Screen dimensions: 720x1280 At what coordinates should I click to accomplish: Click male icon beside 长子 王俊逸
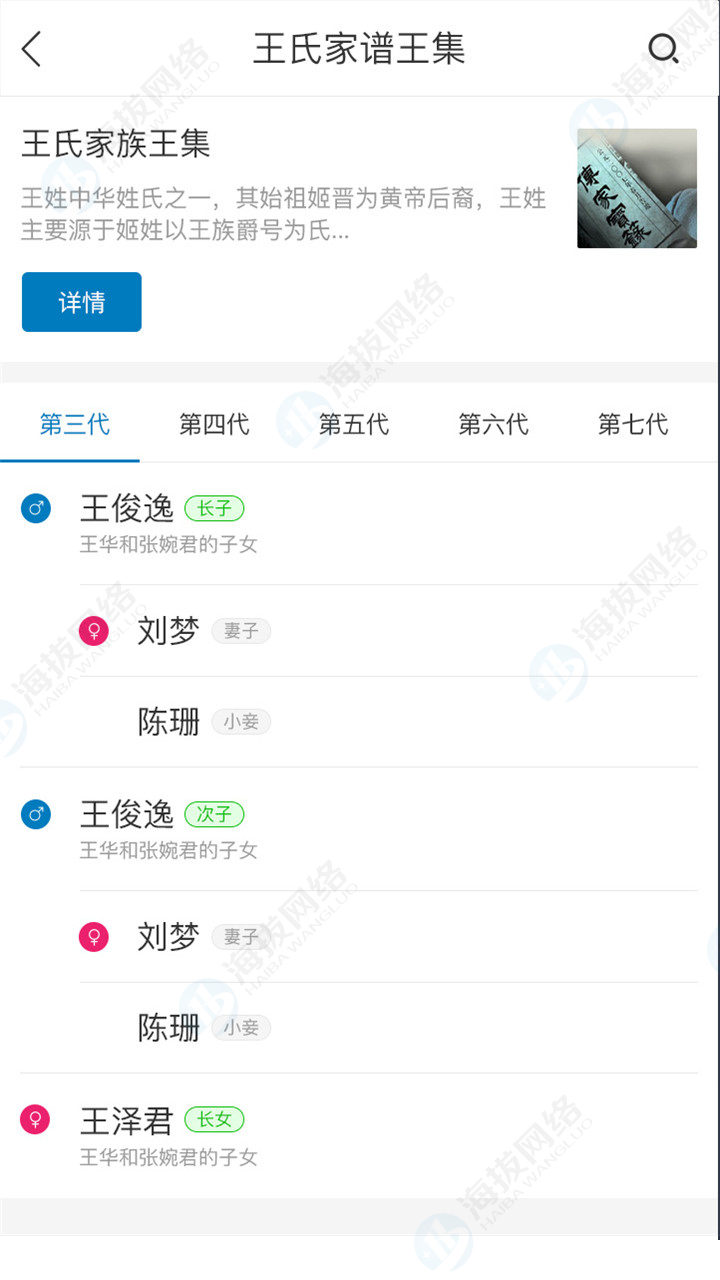(x=36, y=510)
